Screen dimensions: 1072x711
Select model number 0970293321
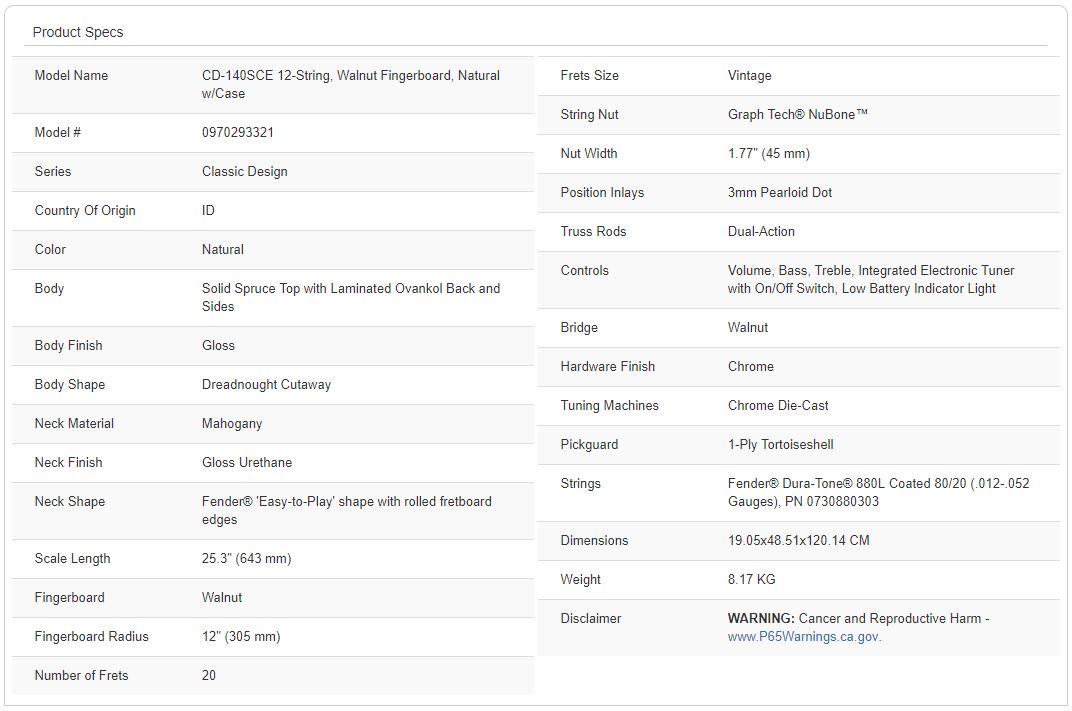(x=237, y=133)
